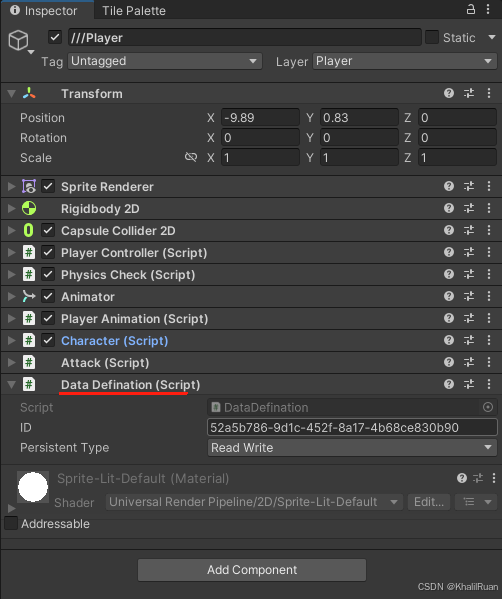Expand the Attack script foldout
Screen dimensions: 502x599
tap(11, 363)
